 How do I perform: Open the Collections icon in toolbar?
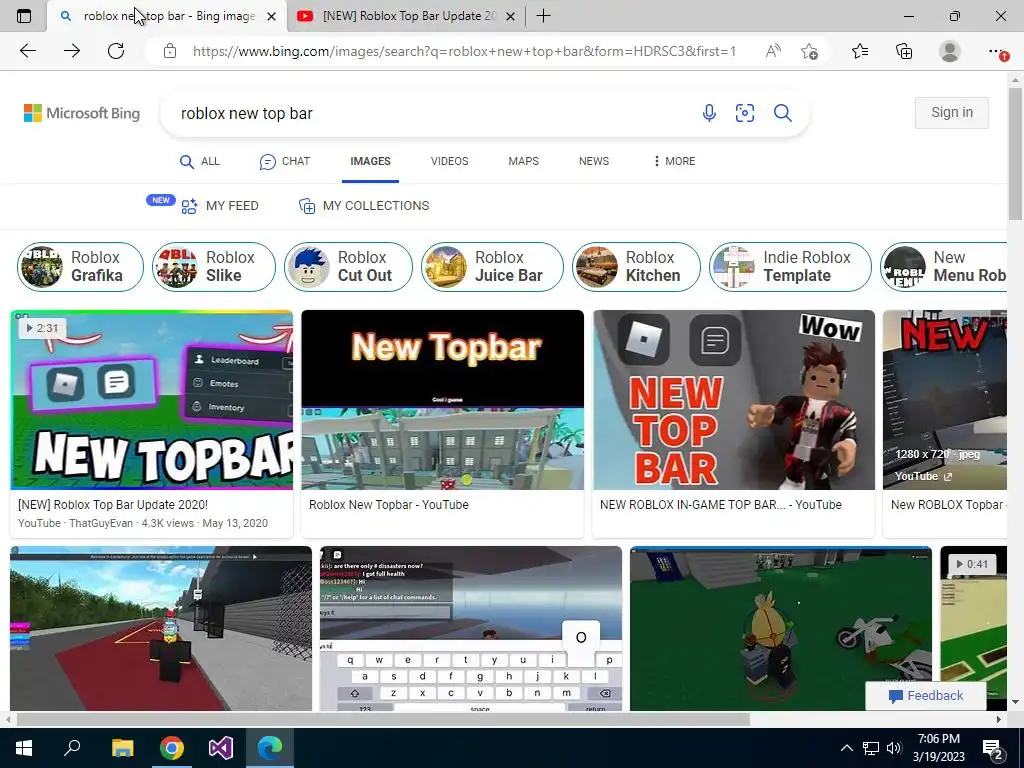pos(904,51)
